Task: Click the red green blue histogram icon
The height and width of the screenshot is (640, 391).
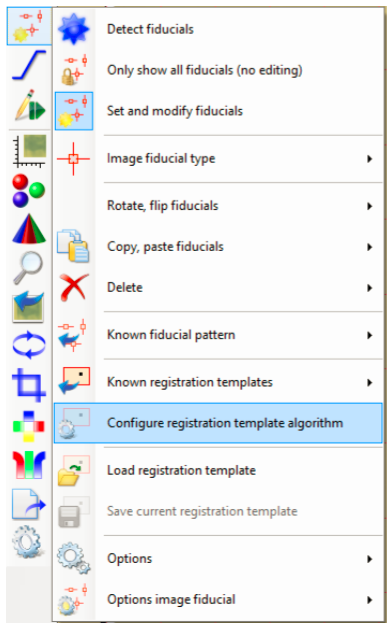Action: [29, 464]
